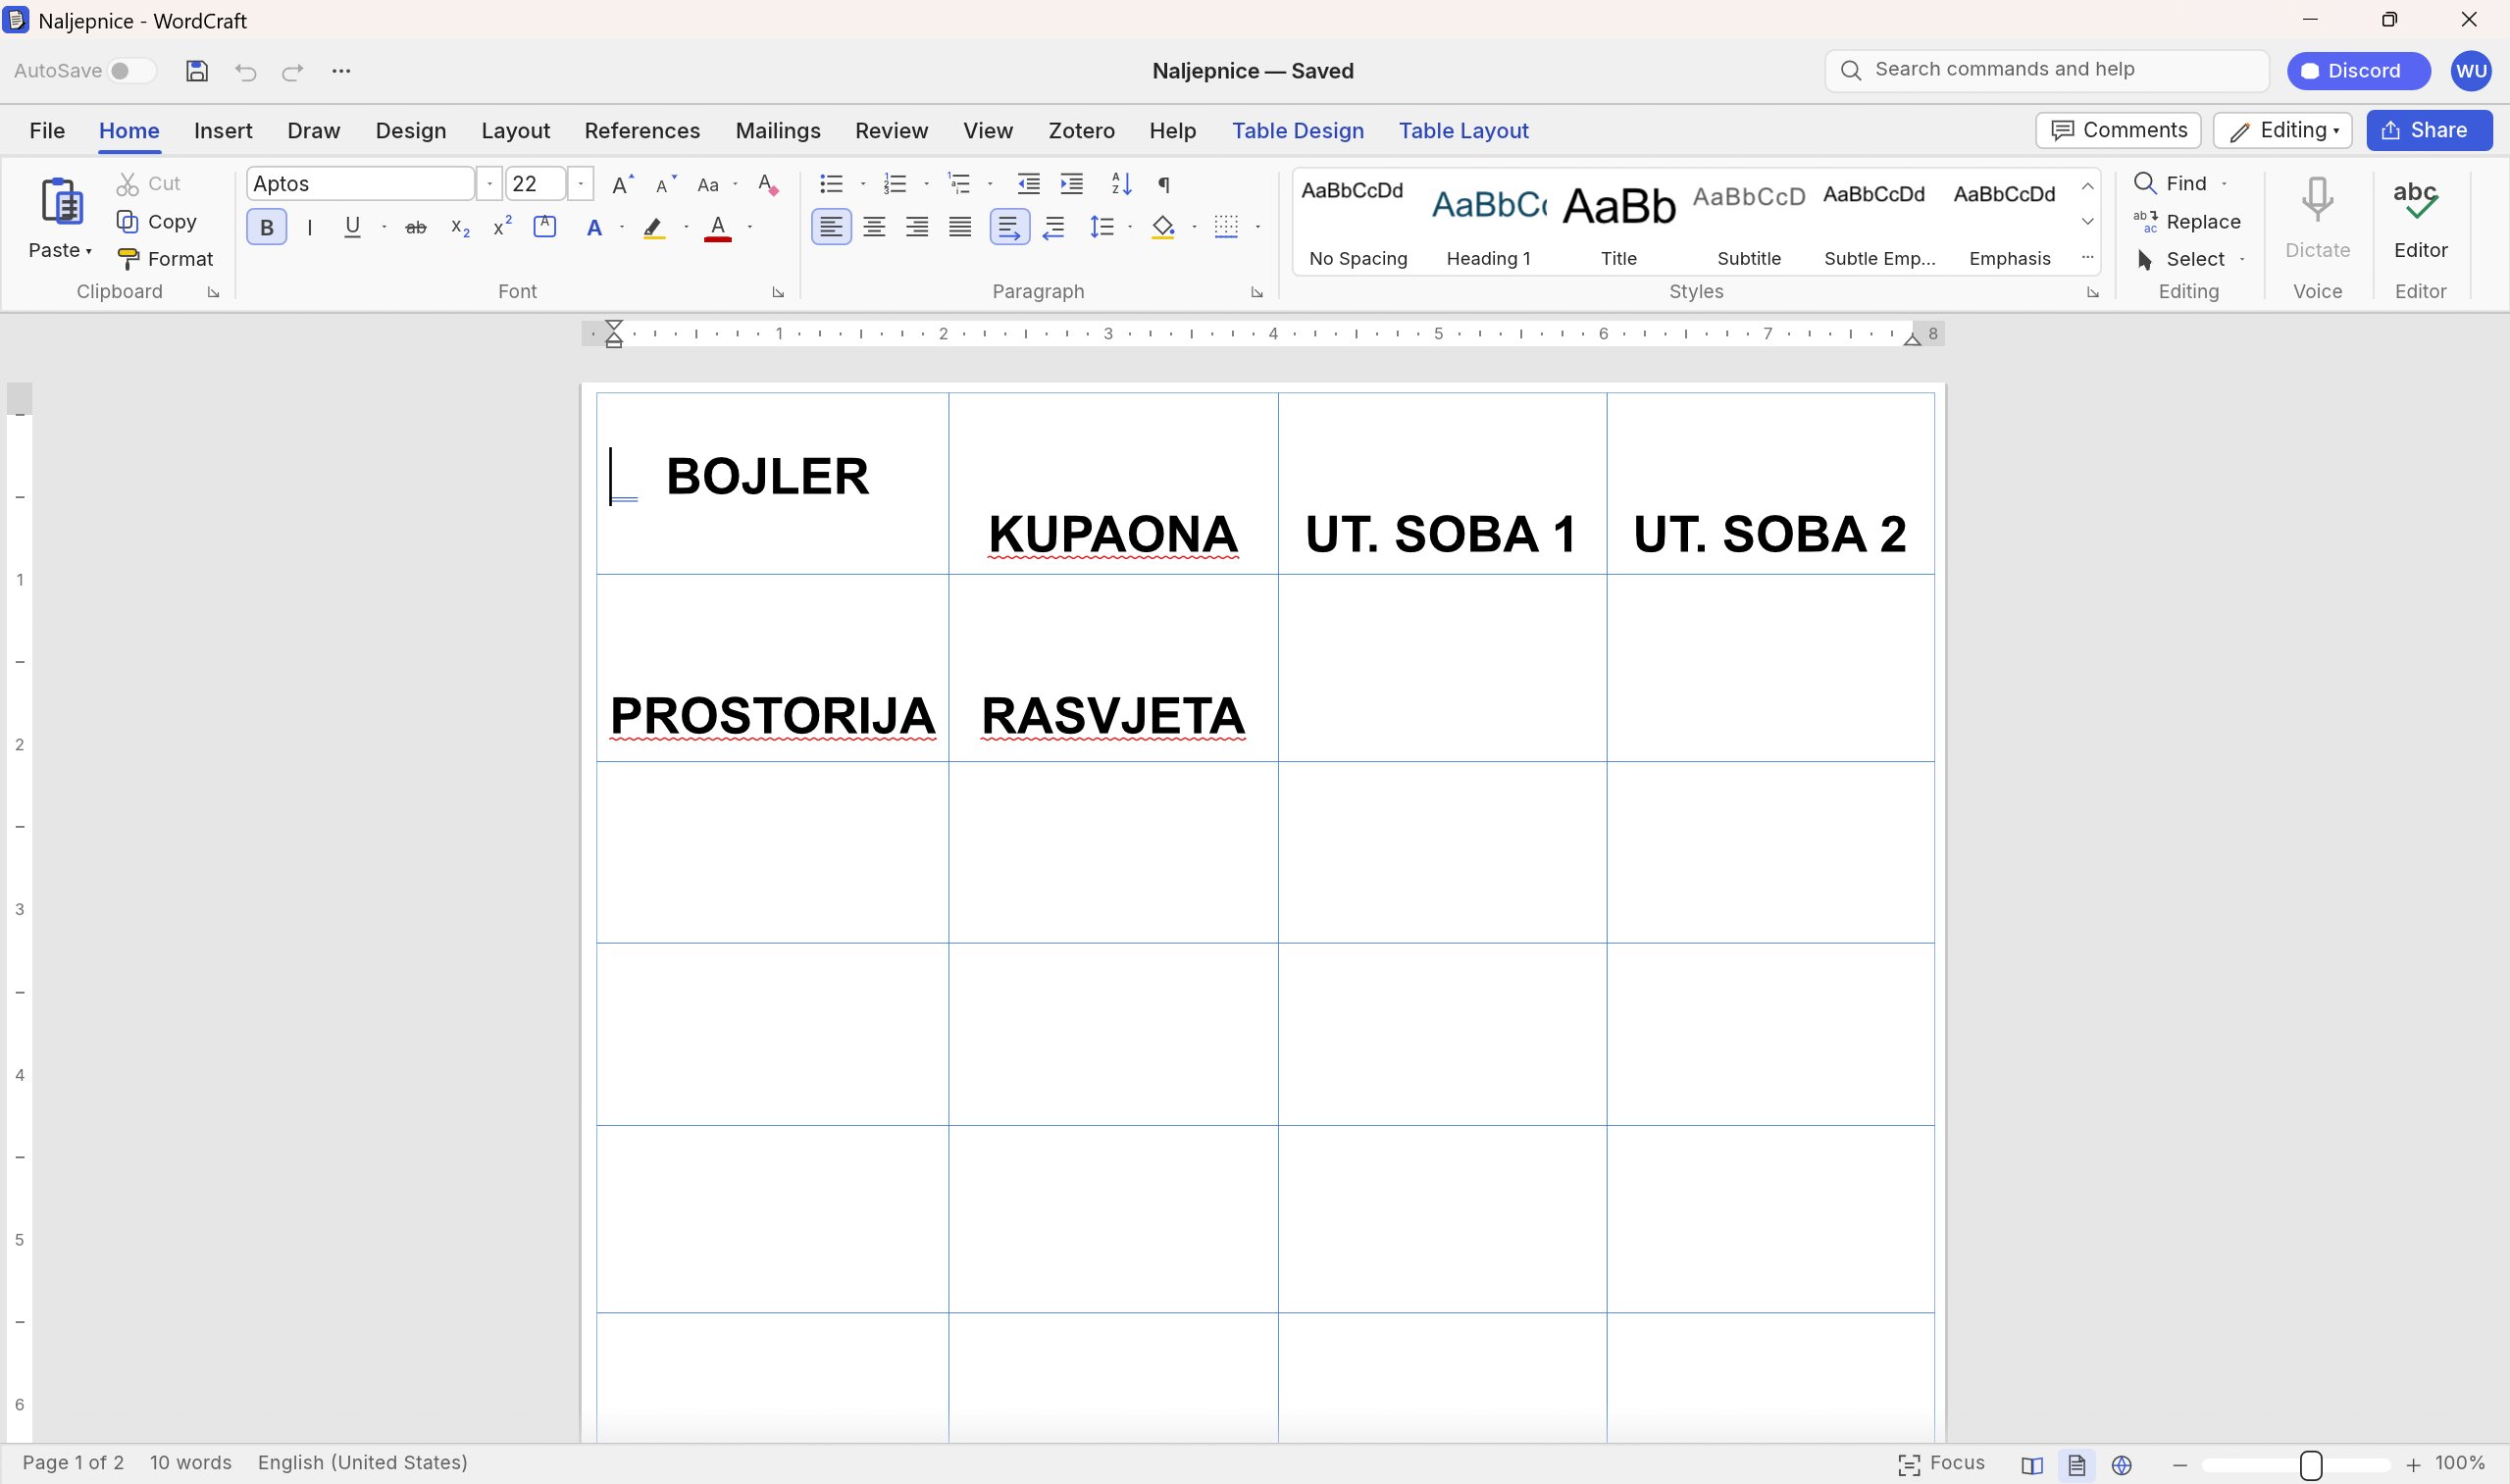The height and width of the screenshot is (1484, 2510).
Task: Adjust the zoom slider handle
Action: point(2310,1465)
